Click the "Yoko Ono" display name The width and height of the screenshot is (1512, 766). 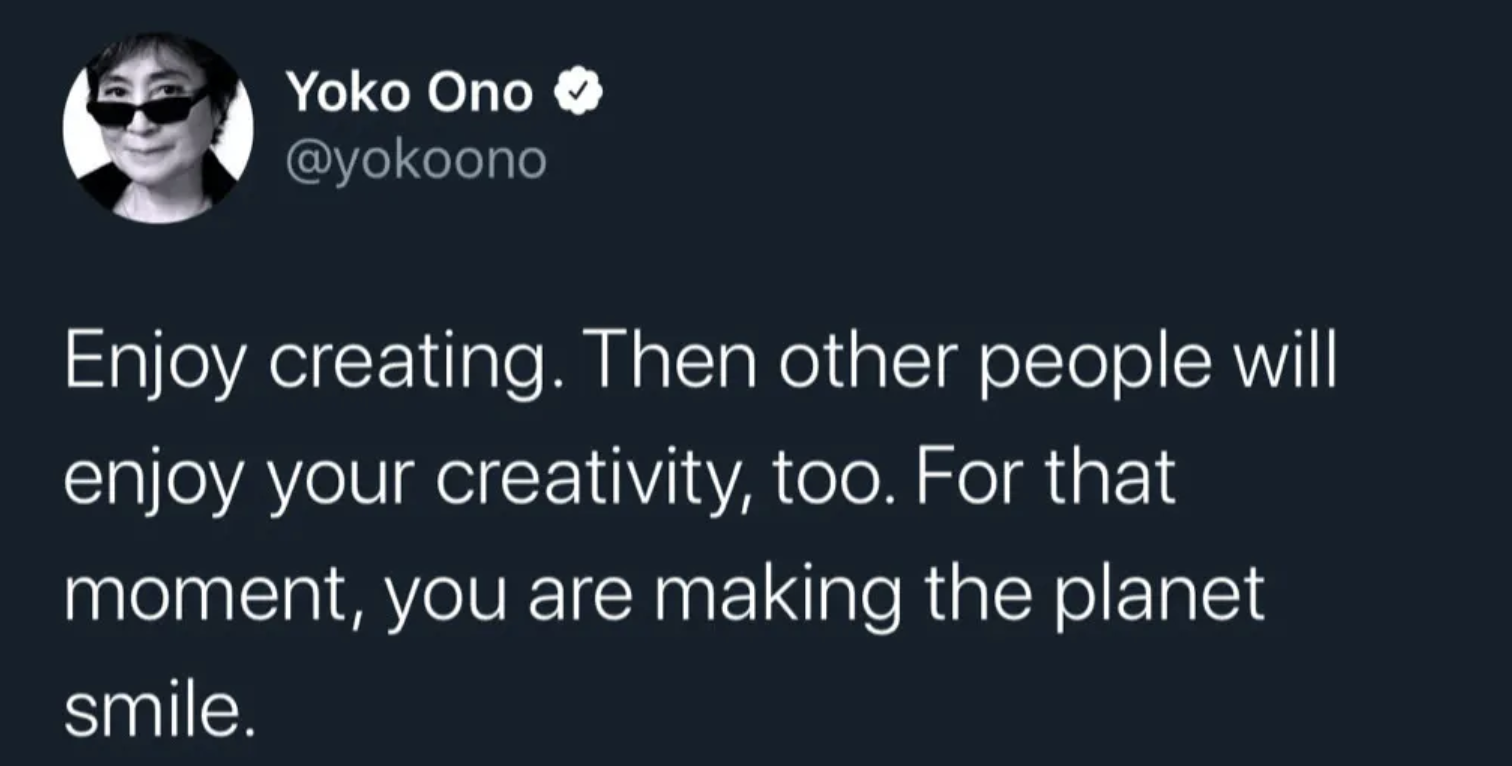[409, 94]
